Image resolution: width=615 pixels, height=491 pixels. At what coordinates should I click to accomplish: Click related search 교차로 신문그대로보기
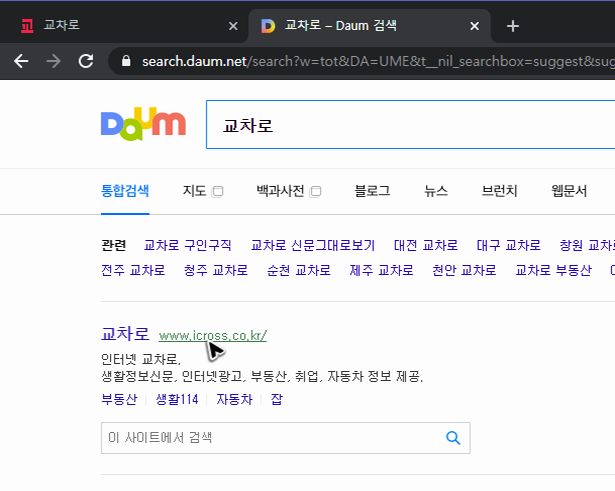[313, 246]
